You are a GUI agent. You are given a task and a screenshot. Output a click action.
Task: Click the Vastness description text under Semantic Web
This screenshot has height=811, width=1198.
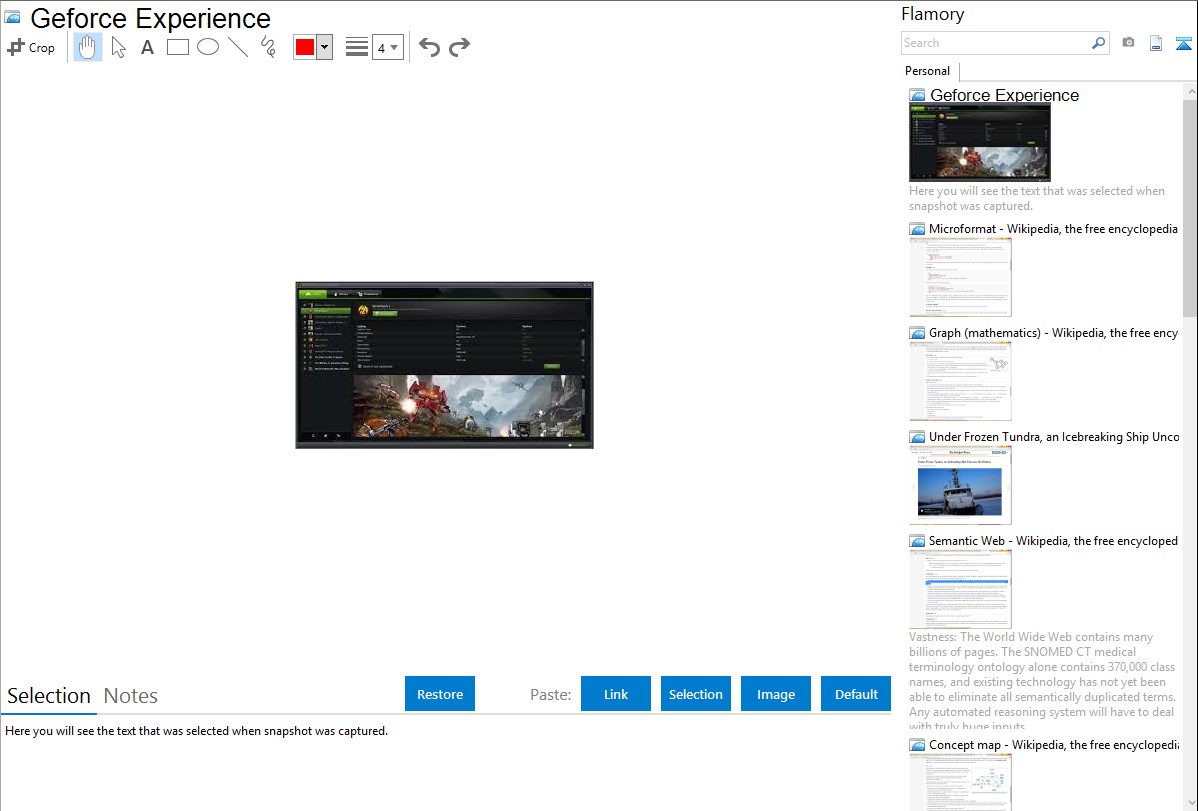[1042, 681]
